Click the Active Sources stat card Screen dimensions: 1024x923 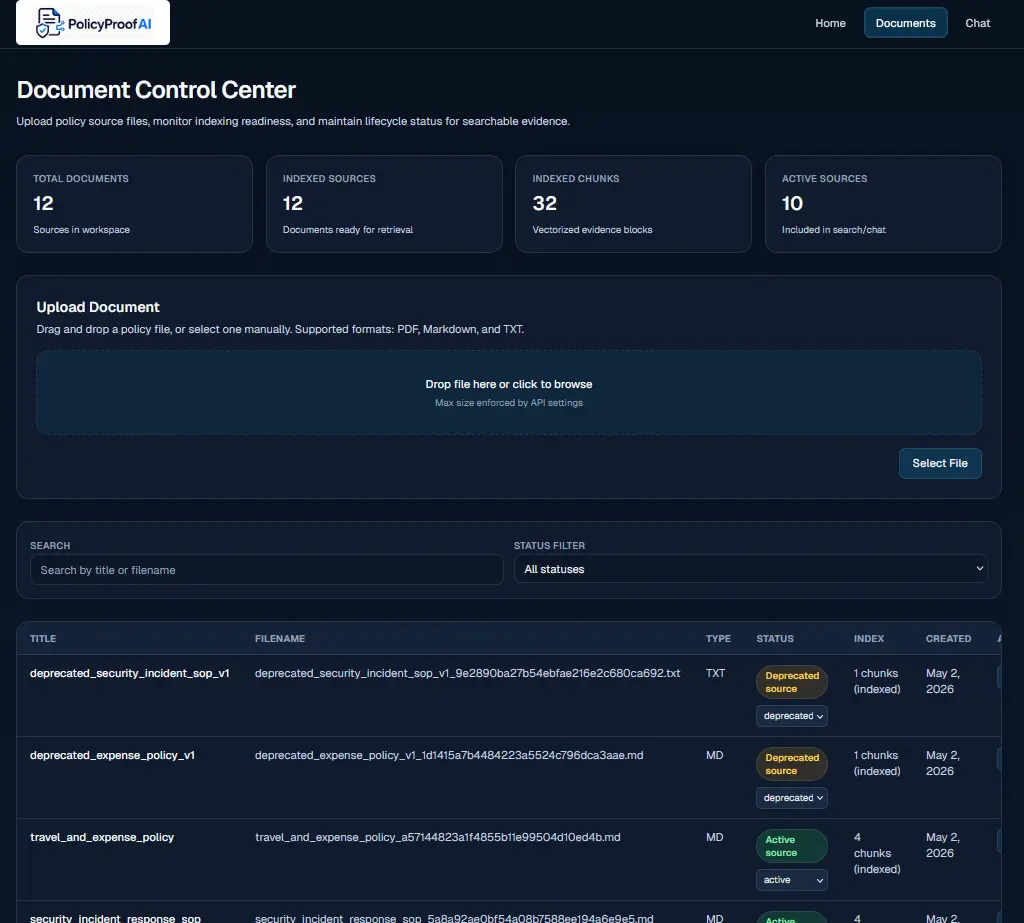coord(883,204)
